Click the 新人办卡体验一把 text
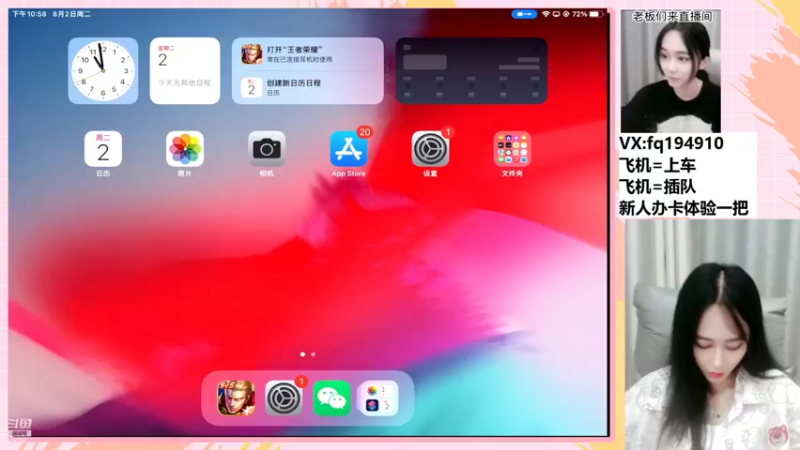 (684, 208)
